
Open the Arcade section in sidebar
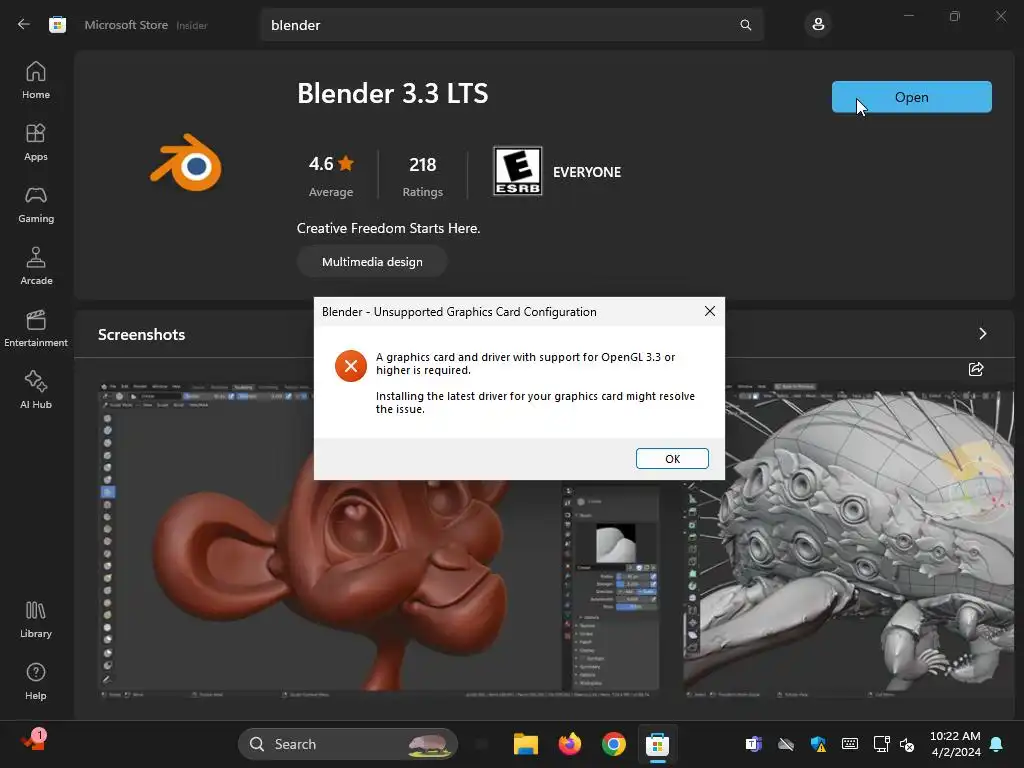pyautogui.click(x=36, y=266)
